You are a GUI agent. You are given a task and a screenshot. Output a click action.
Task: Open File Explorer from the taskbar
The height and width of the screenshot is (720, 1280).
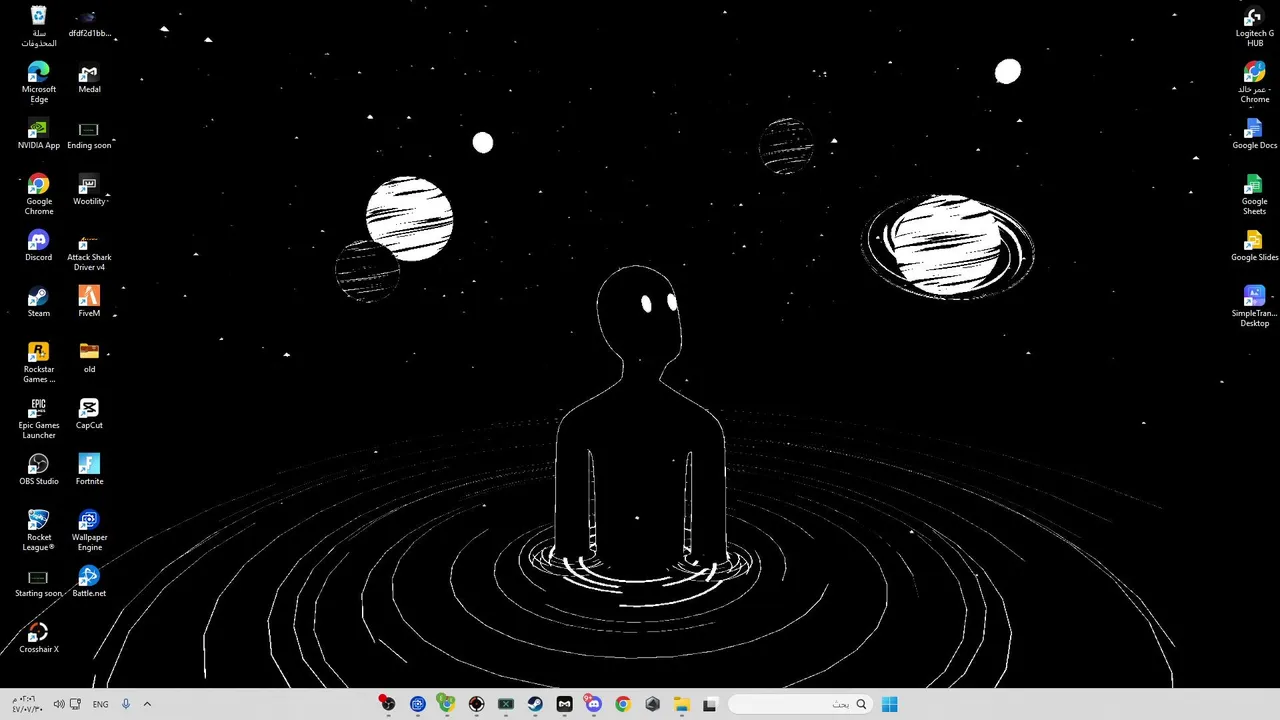(x=682, y=704)
